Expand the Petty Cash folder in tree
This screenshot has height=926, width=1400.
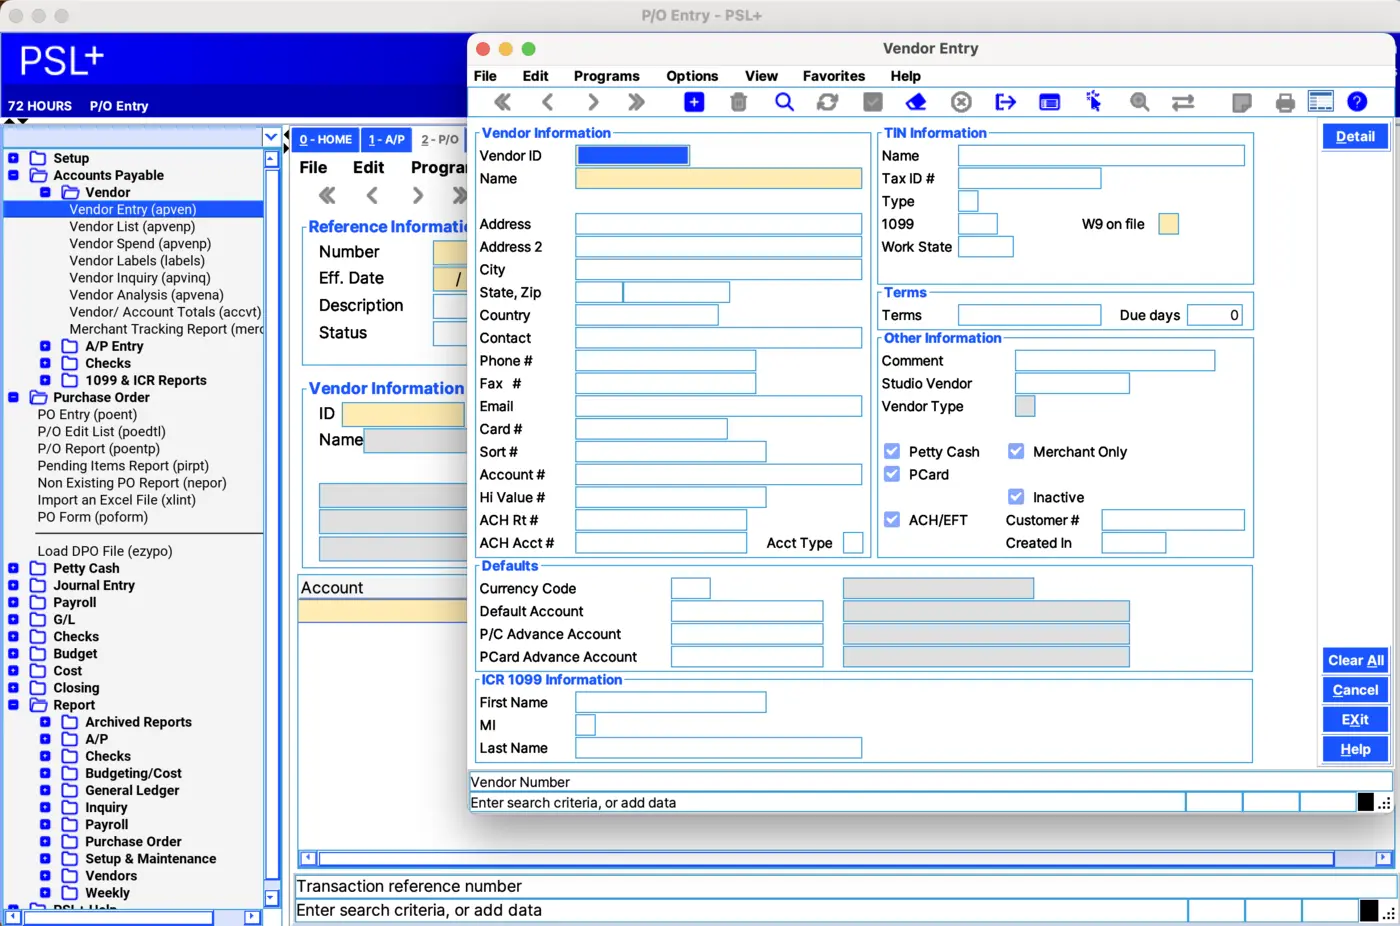(13, 568)
